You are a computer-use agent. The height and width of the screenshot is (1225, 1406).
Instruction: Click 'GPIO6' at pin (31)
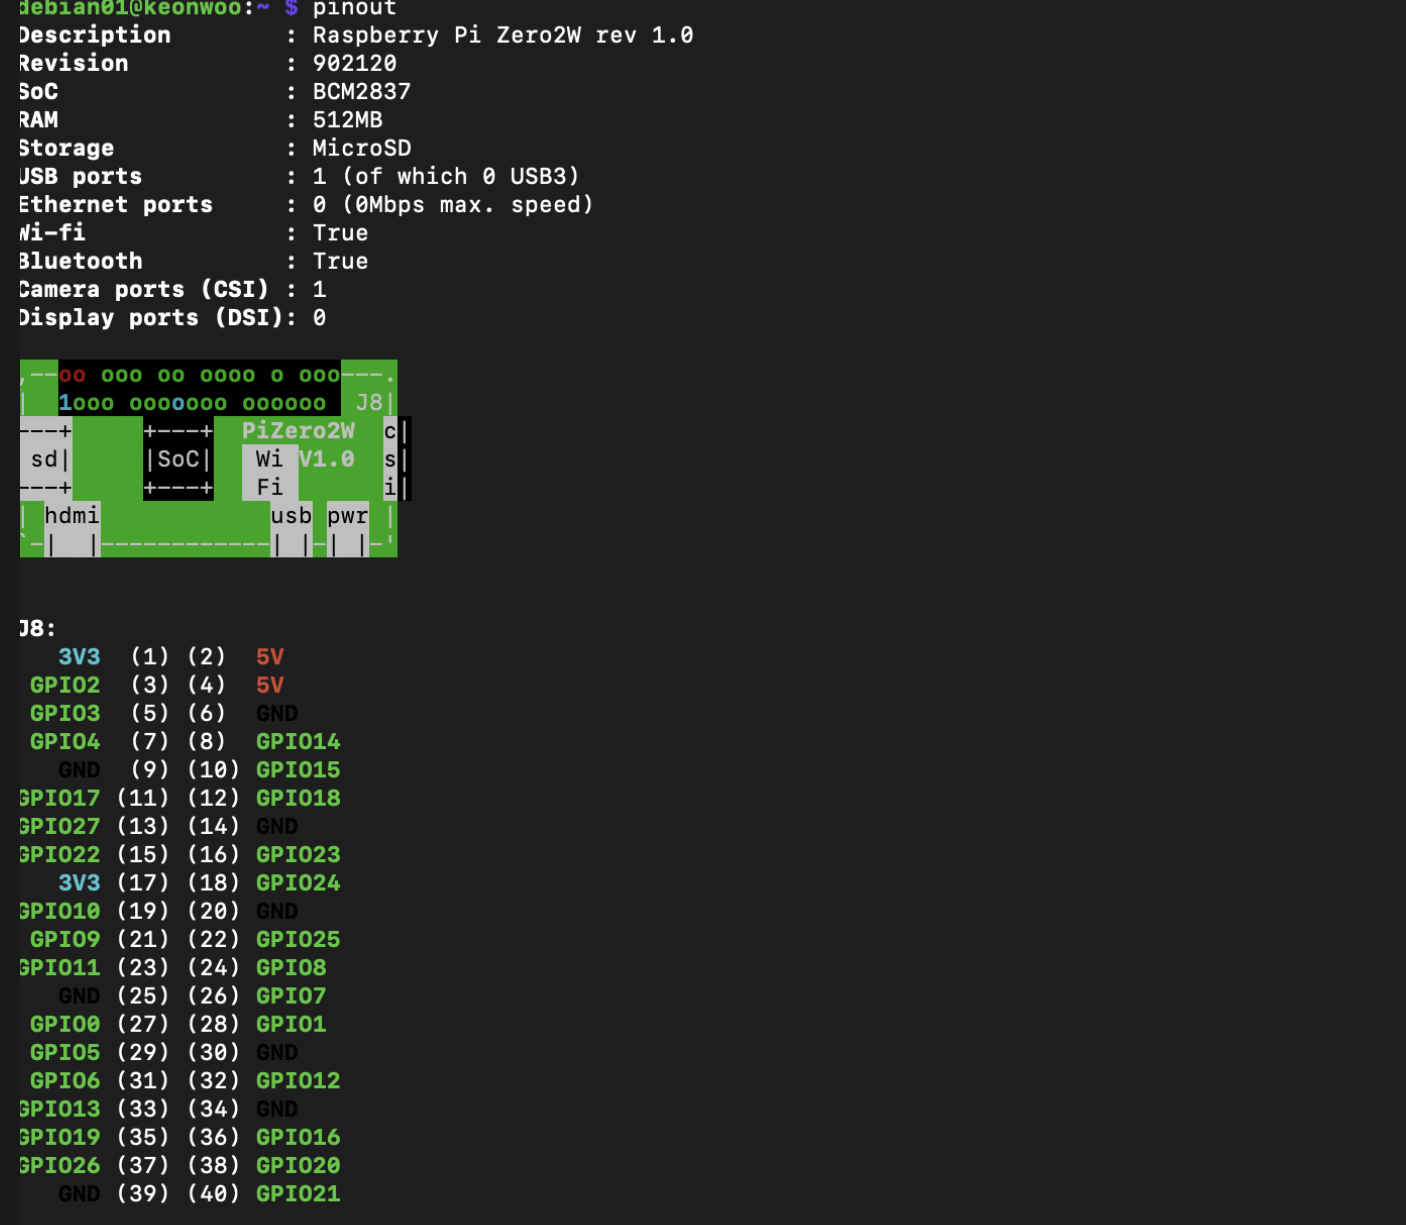click(x=65, y=1080)
